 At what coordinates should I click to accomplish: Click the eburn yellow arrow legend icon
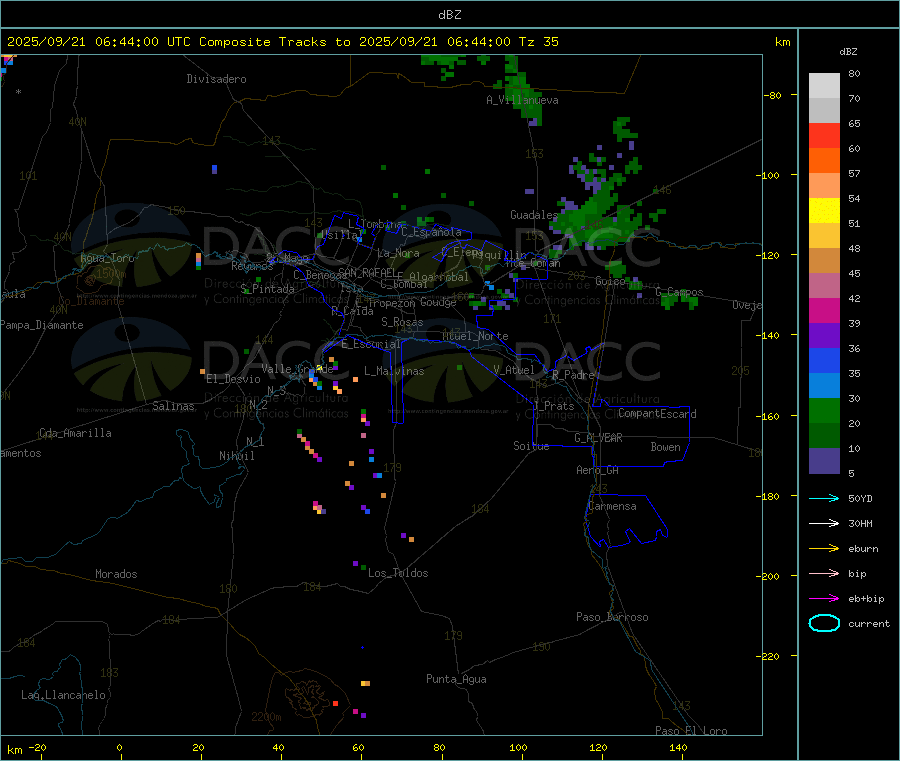[824, 549]
